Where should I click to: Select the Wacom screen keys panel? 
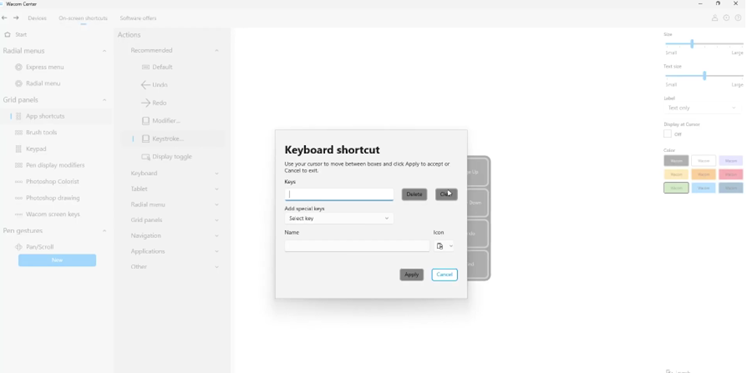53,214
